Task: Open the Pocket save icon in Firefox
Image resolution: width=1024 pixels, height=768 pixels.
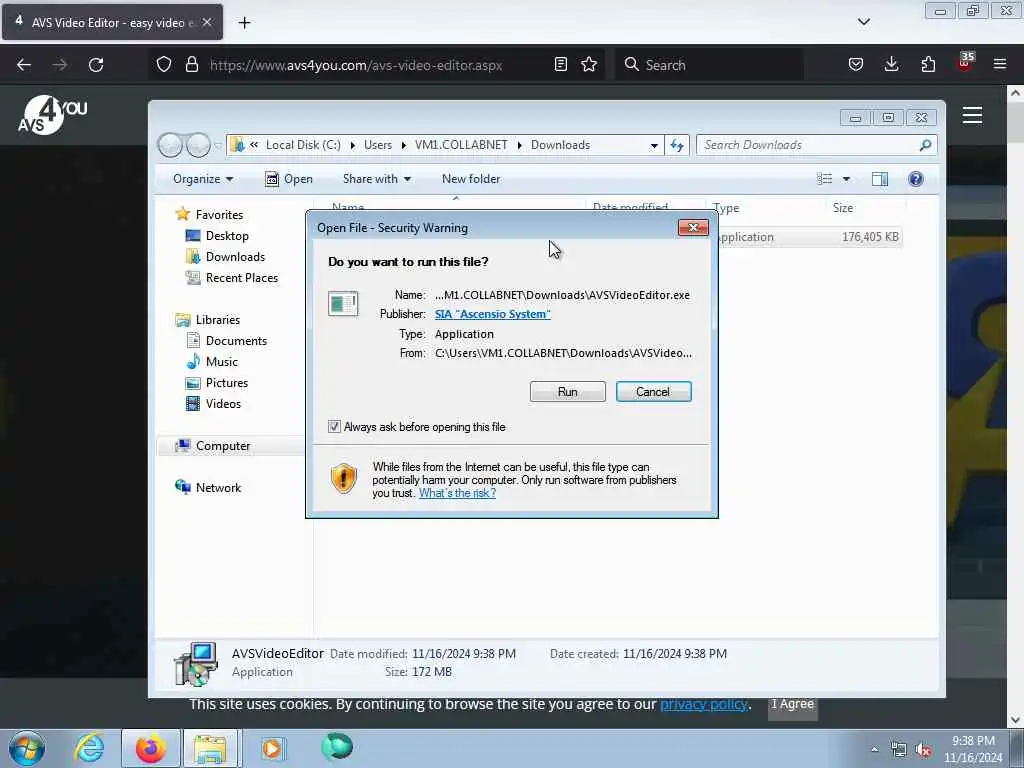Action: (856, 64)
